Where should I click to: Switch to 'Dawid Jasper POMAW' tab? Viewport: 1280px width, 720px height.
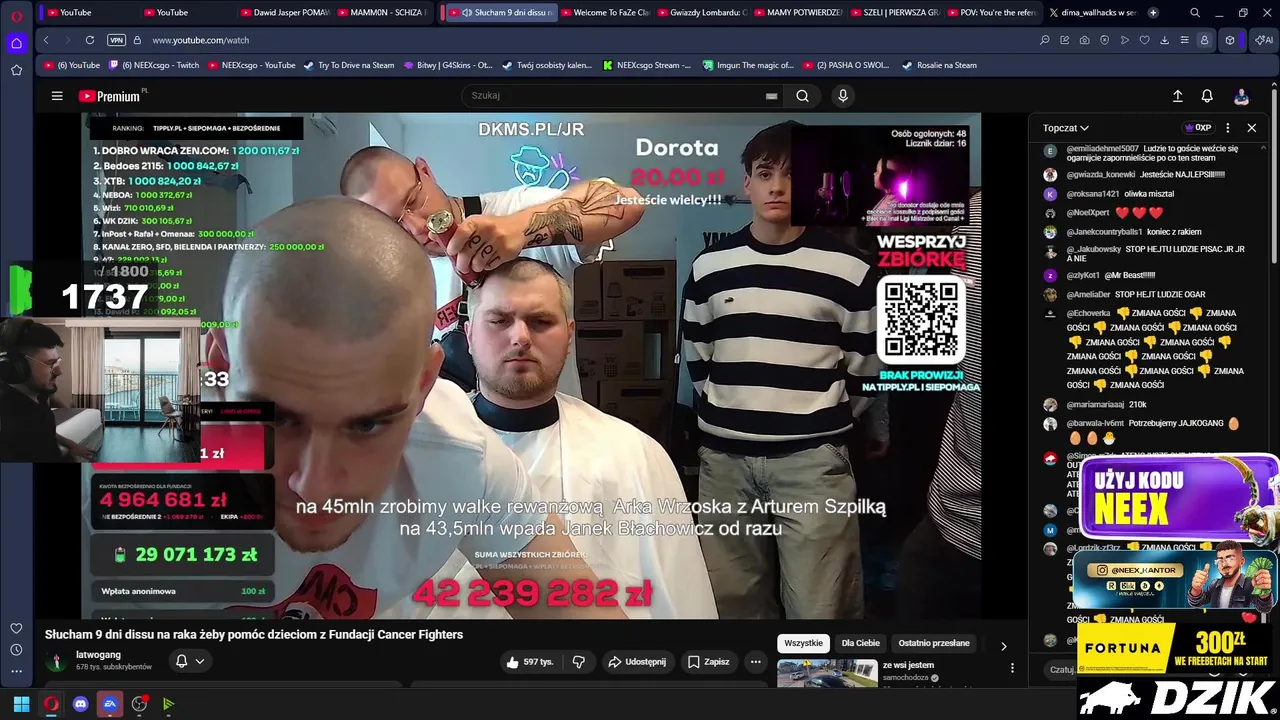(x=284, y=13)
